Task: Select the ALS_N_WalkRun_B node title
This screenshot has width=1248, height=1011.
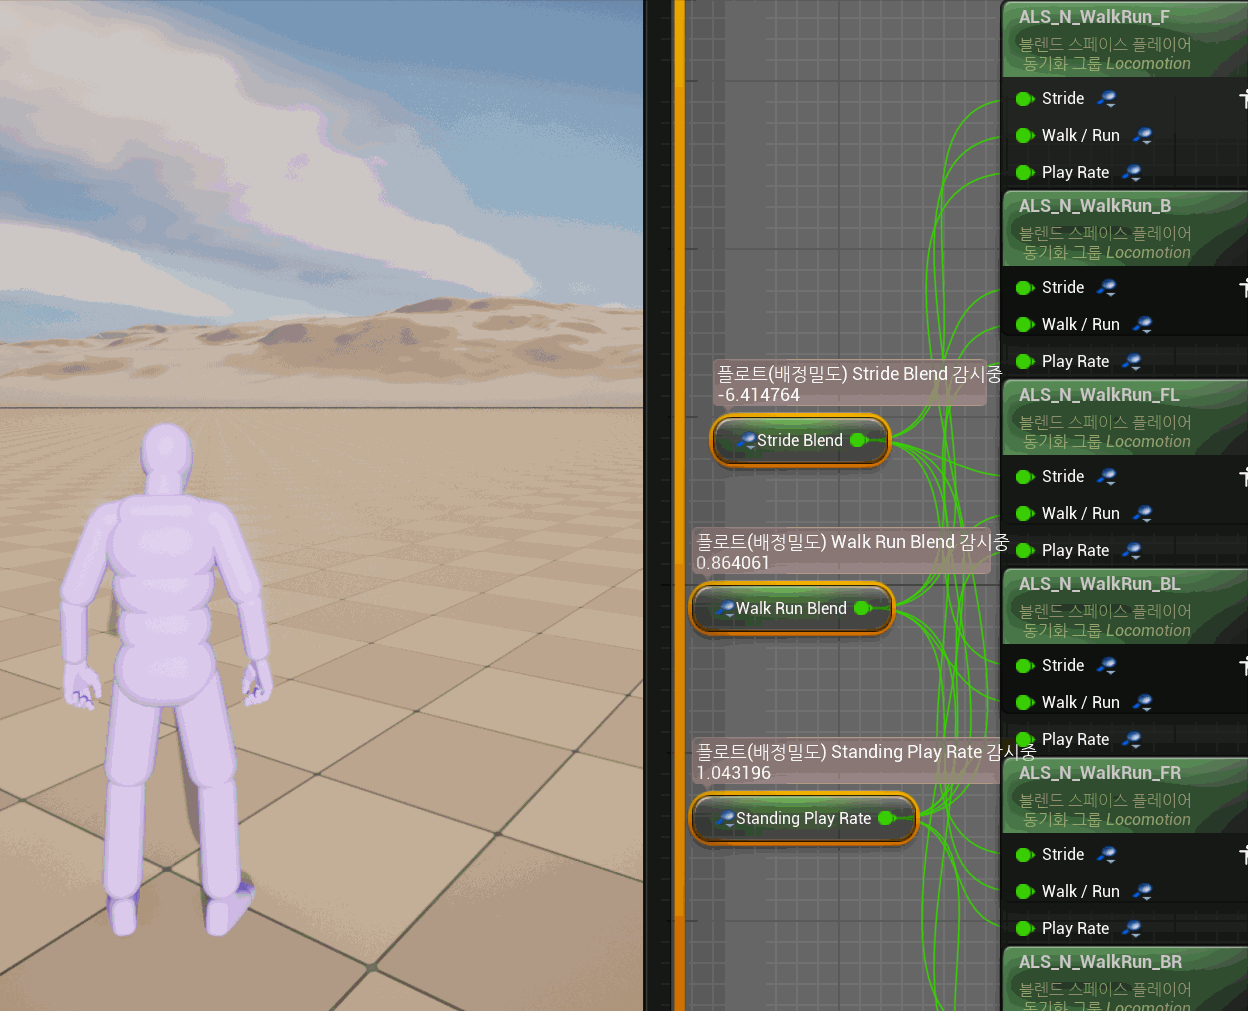Action: pyautogui.click(x=1095, y=206)
